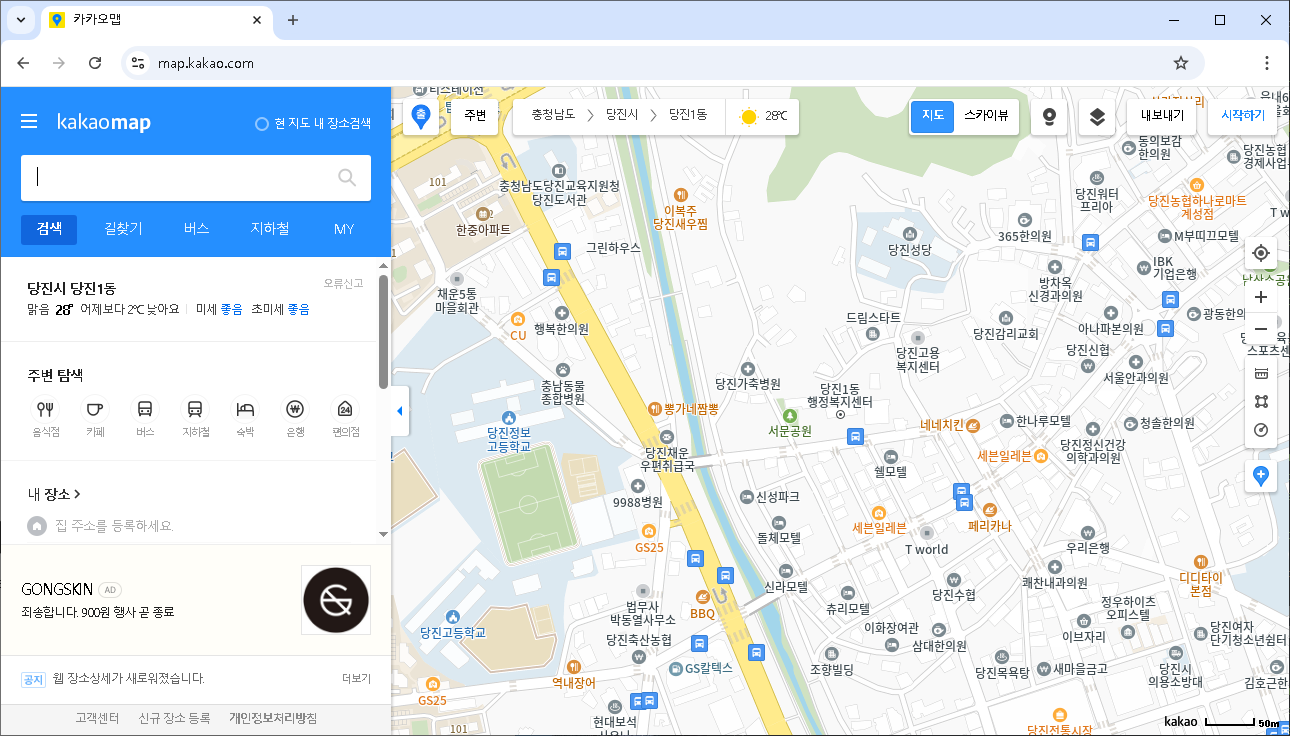Switch map view to 스카이뷰
The width and height of the screenshot is (1290, 736).
[985, 116]
